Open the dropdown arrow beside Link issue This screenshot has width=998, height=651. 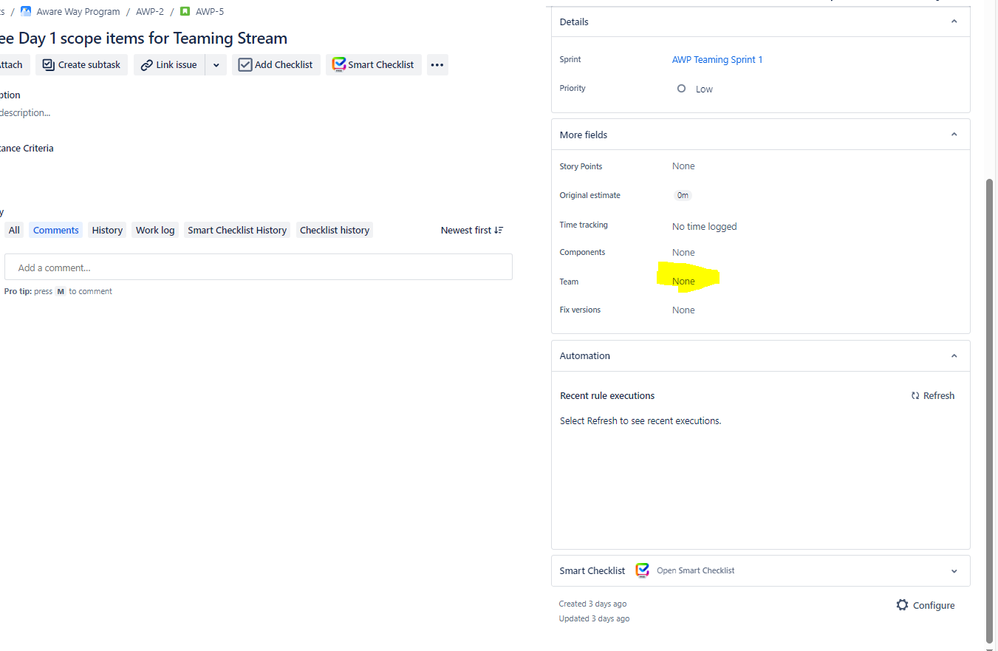point(216,65)
